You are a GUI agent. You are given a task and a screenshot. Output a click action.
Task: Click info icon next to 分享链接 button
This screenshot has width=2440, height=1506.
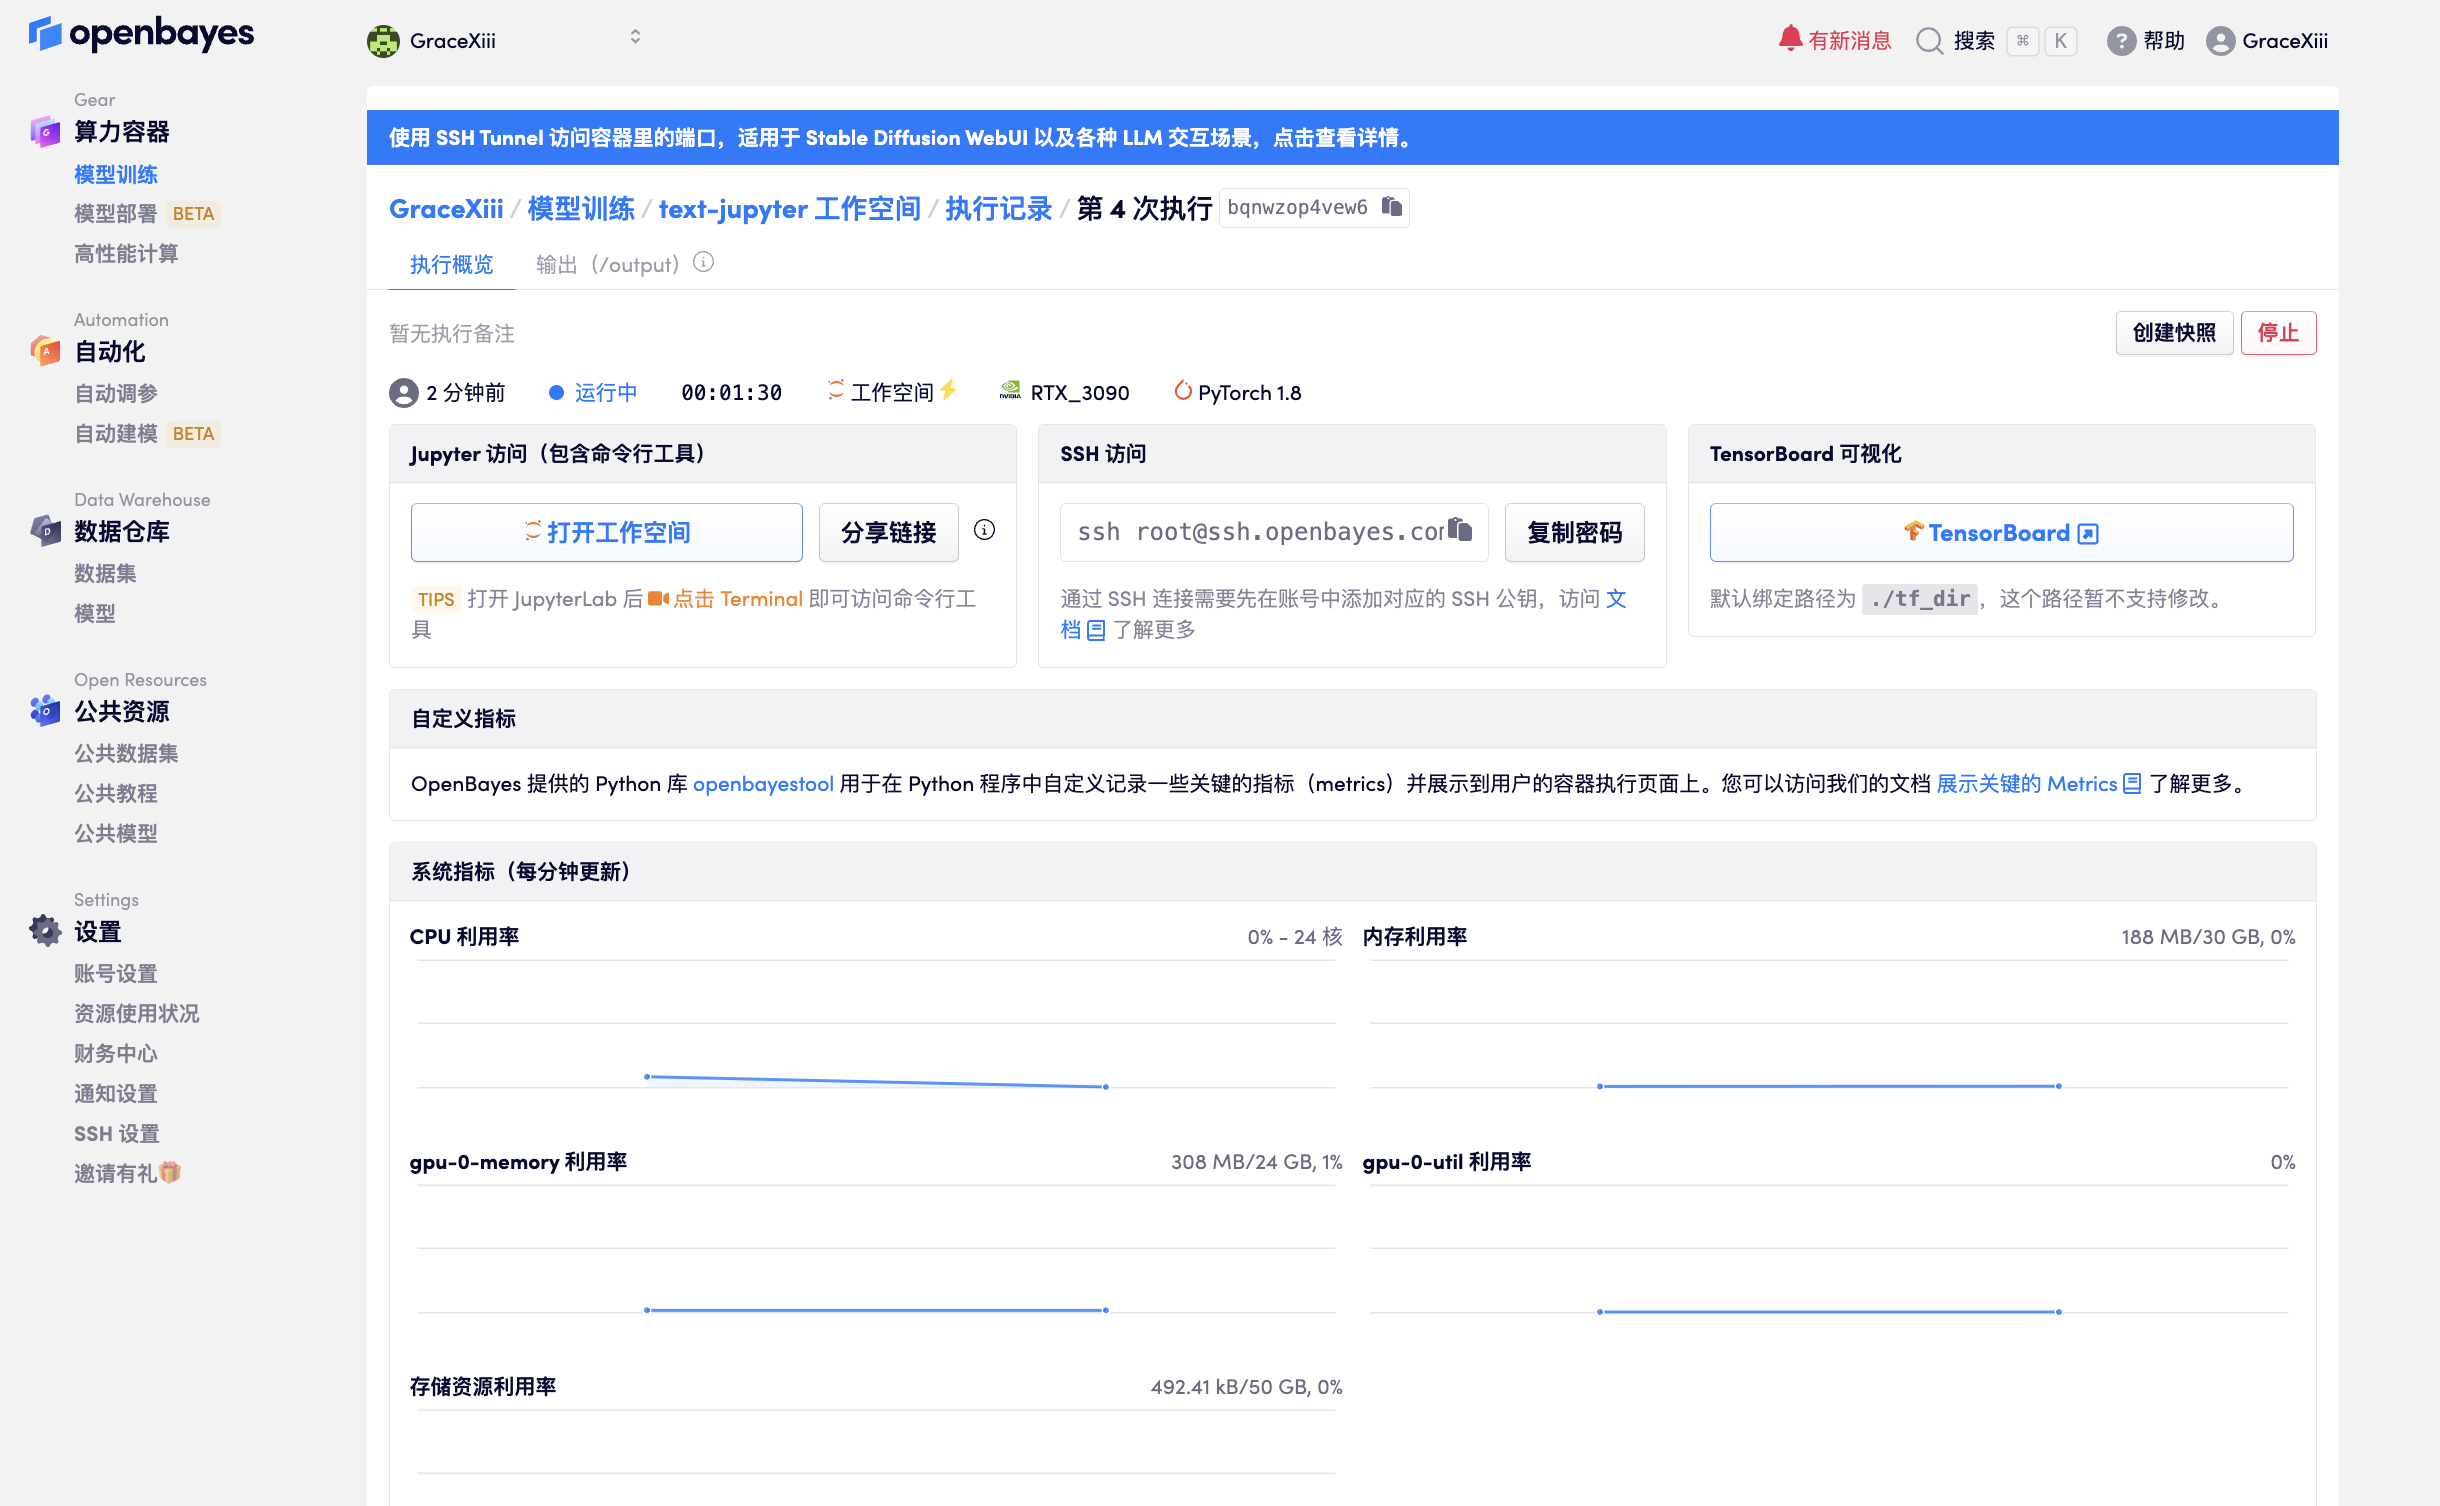coord(984,530)
